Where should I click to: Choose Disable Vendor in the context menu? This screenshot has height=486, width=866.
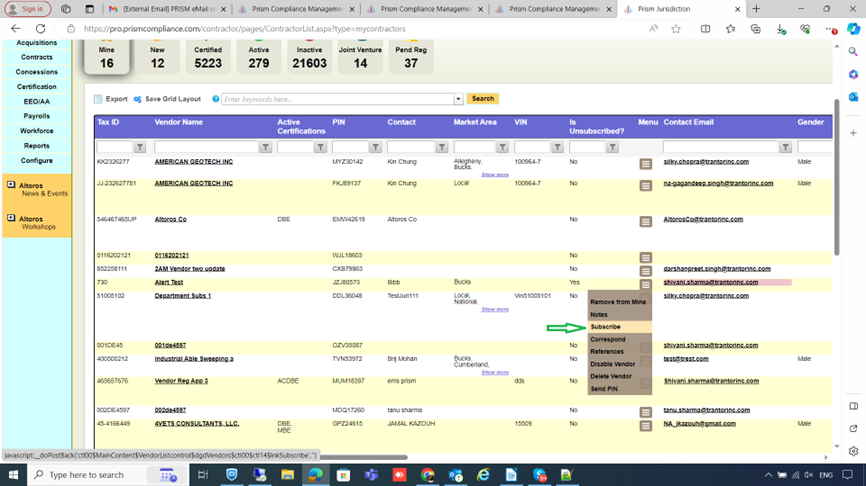pyautogui.click(x=612, y=364)
